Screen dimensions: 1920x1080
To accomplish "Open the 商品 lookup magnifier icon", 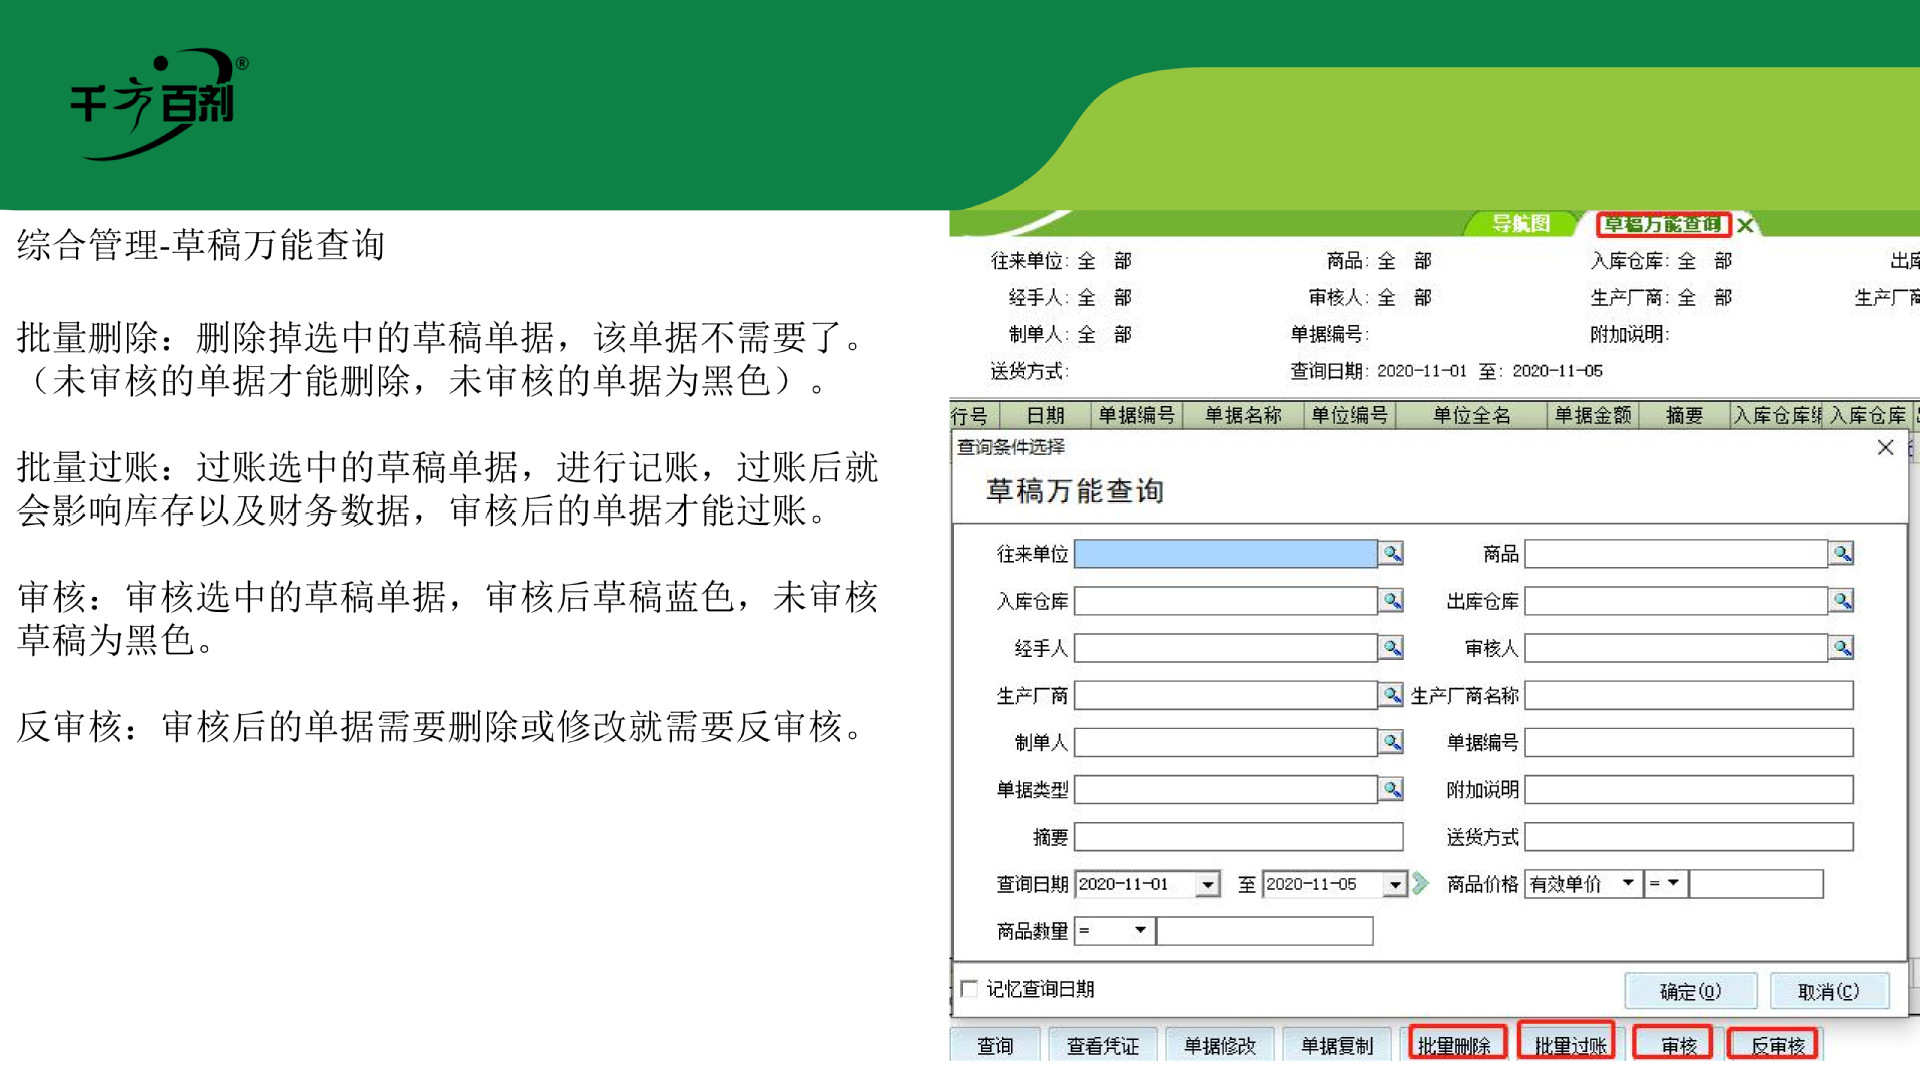I will 1843,554.
